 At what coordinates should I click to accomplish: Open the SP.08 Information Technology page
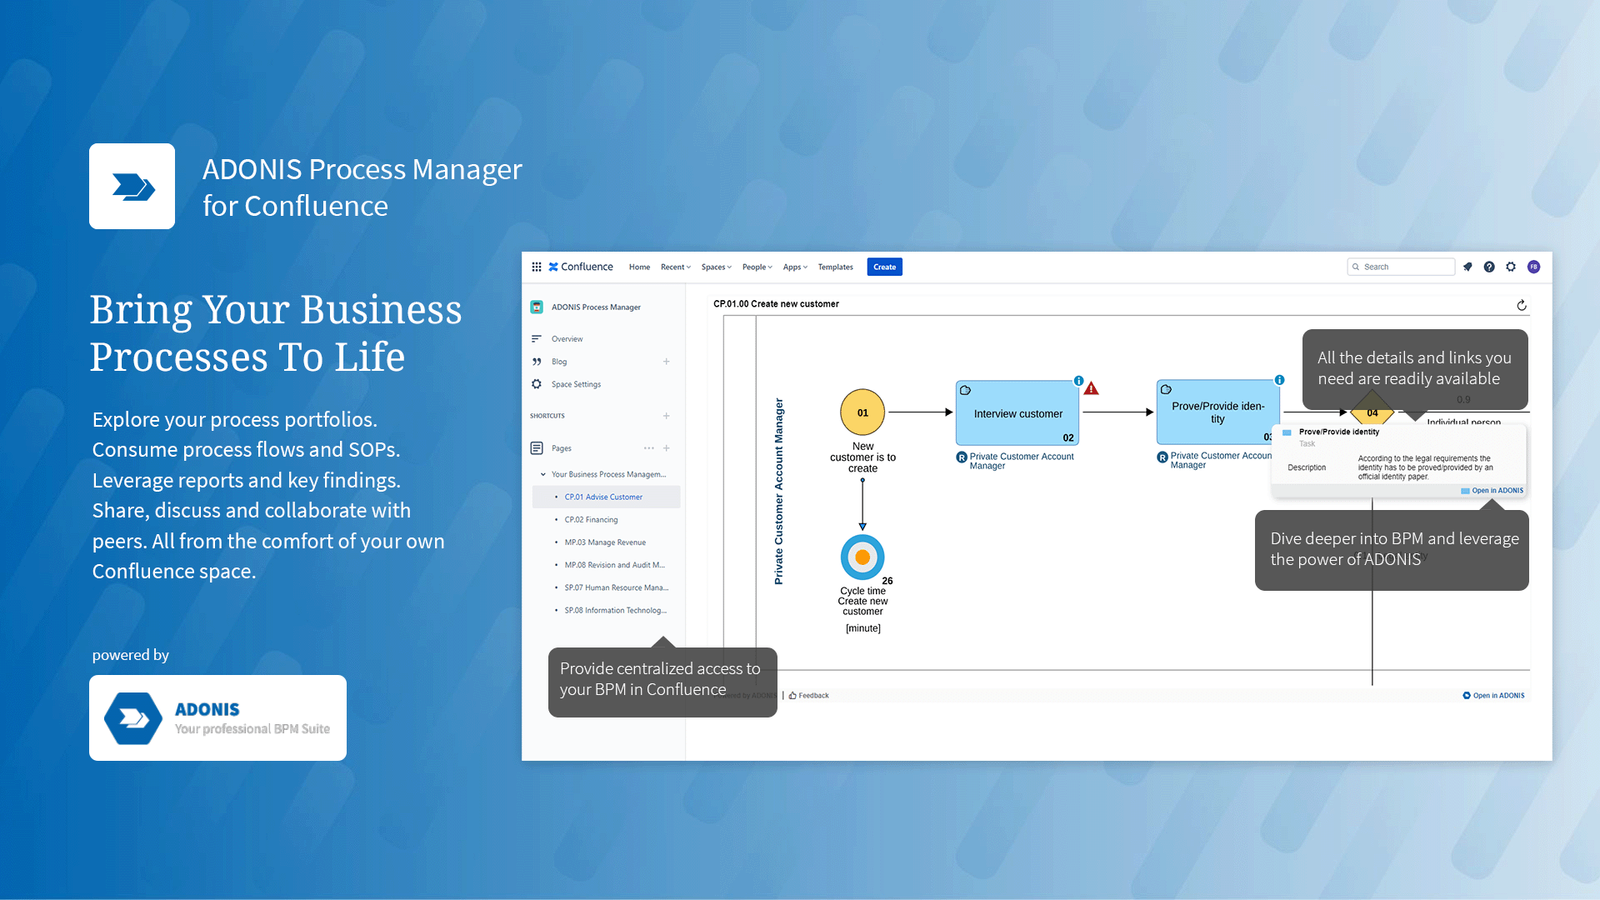(615, 610)
